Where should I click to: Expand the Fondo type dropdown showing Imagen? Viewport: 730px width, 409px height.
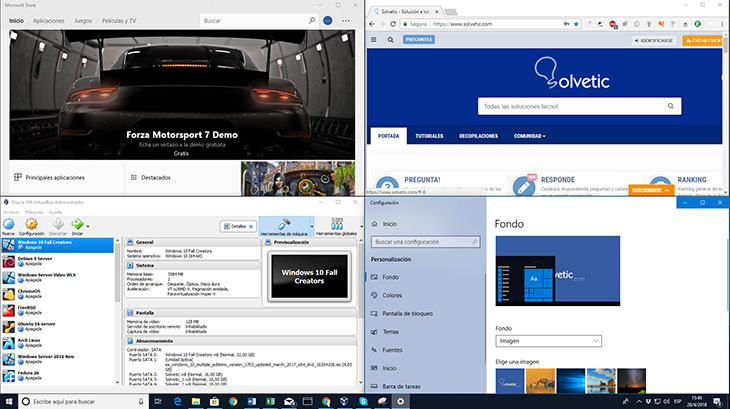click(550, 341)
